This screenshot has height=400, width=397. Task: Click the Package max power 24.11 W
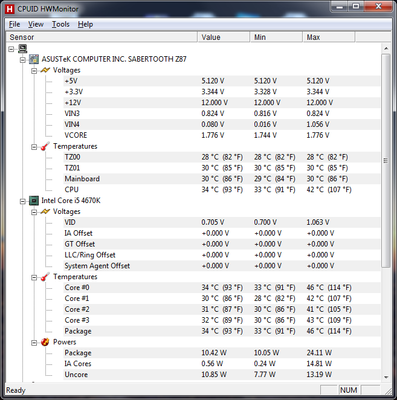coord(319,353)
